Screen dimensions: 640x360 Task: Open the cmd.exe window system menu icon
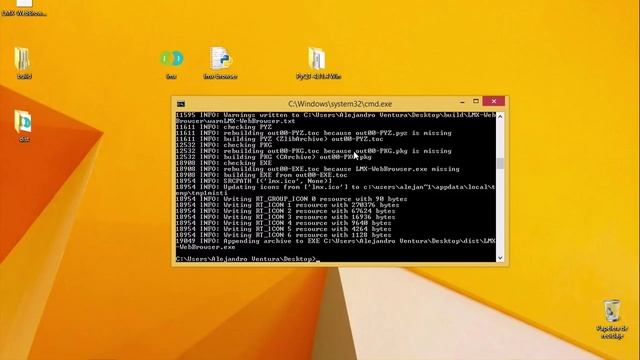pos(181,104)
